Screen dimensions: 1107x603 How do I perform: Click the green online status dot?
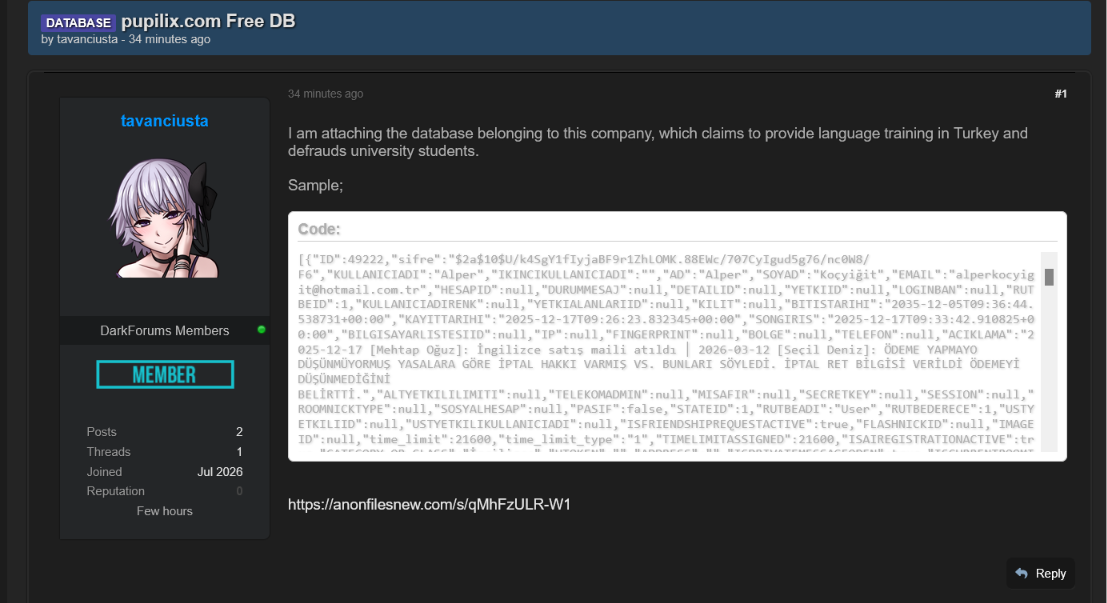coord(261,330)
